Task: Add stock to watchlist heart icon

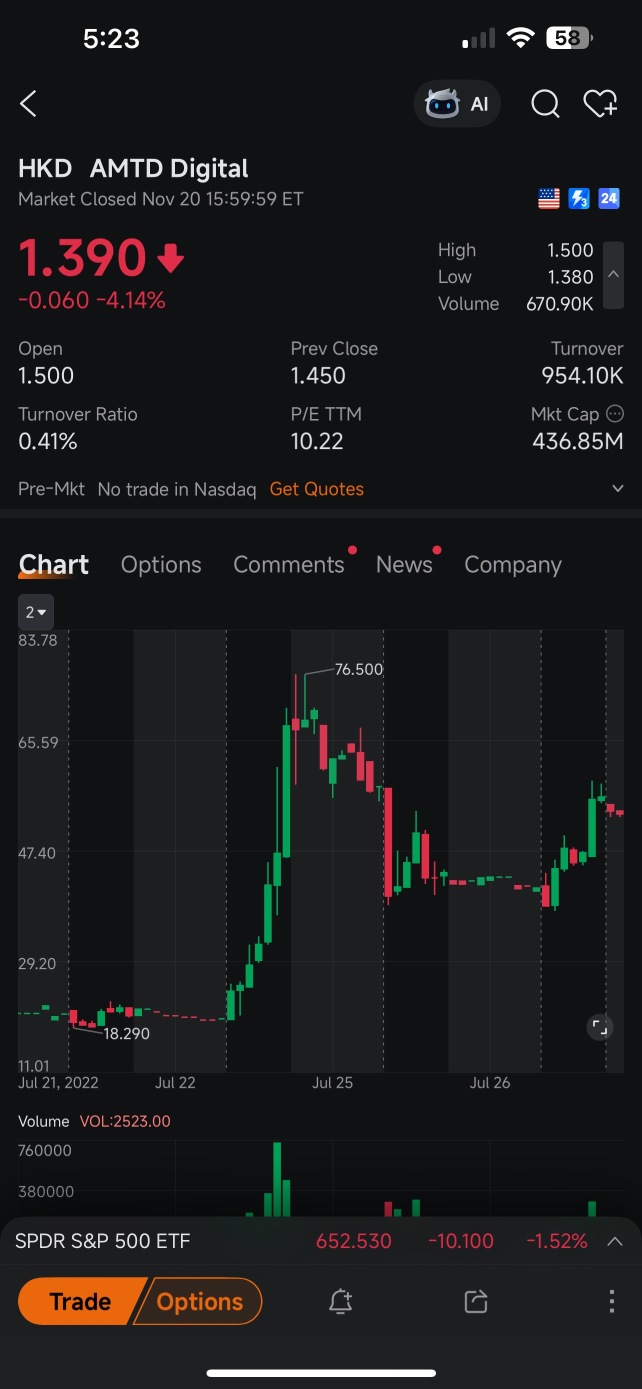Action: 601,104
